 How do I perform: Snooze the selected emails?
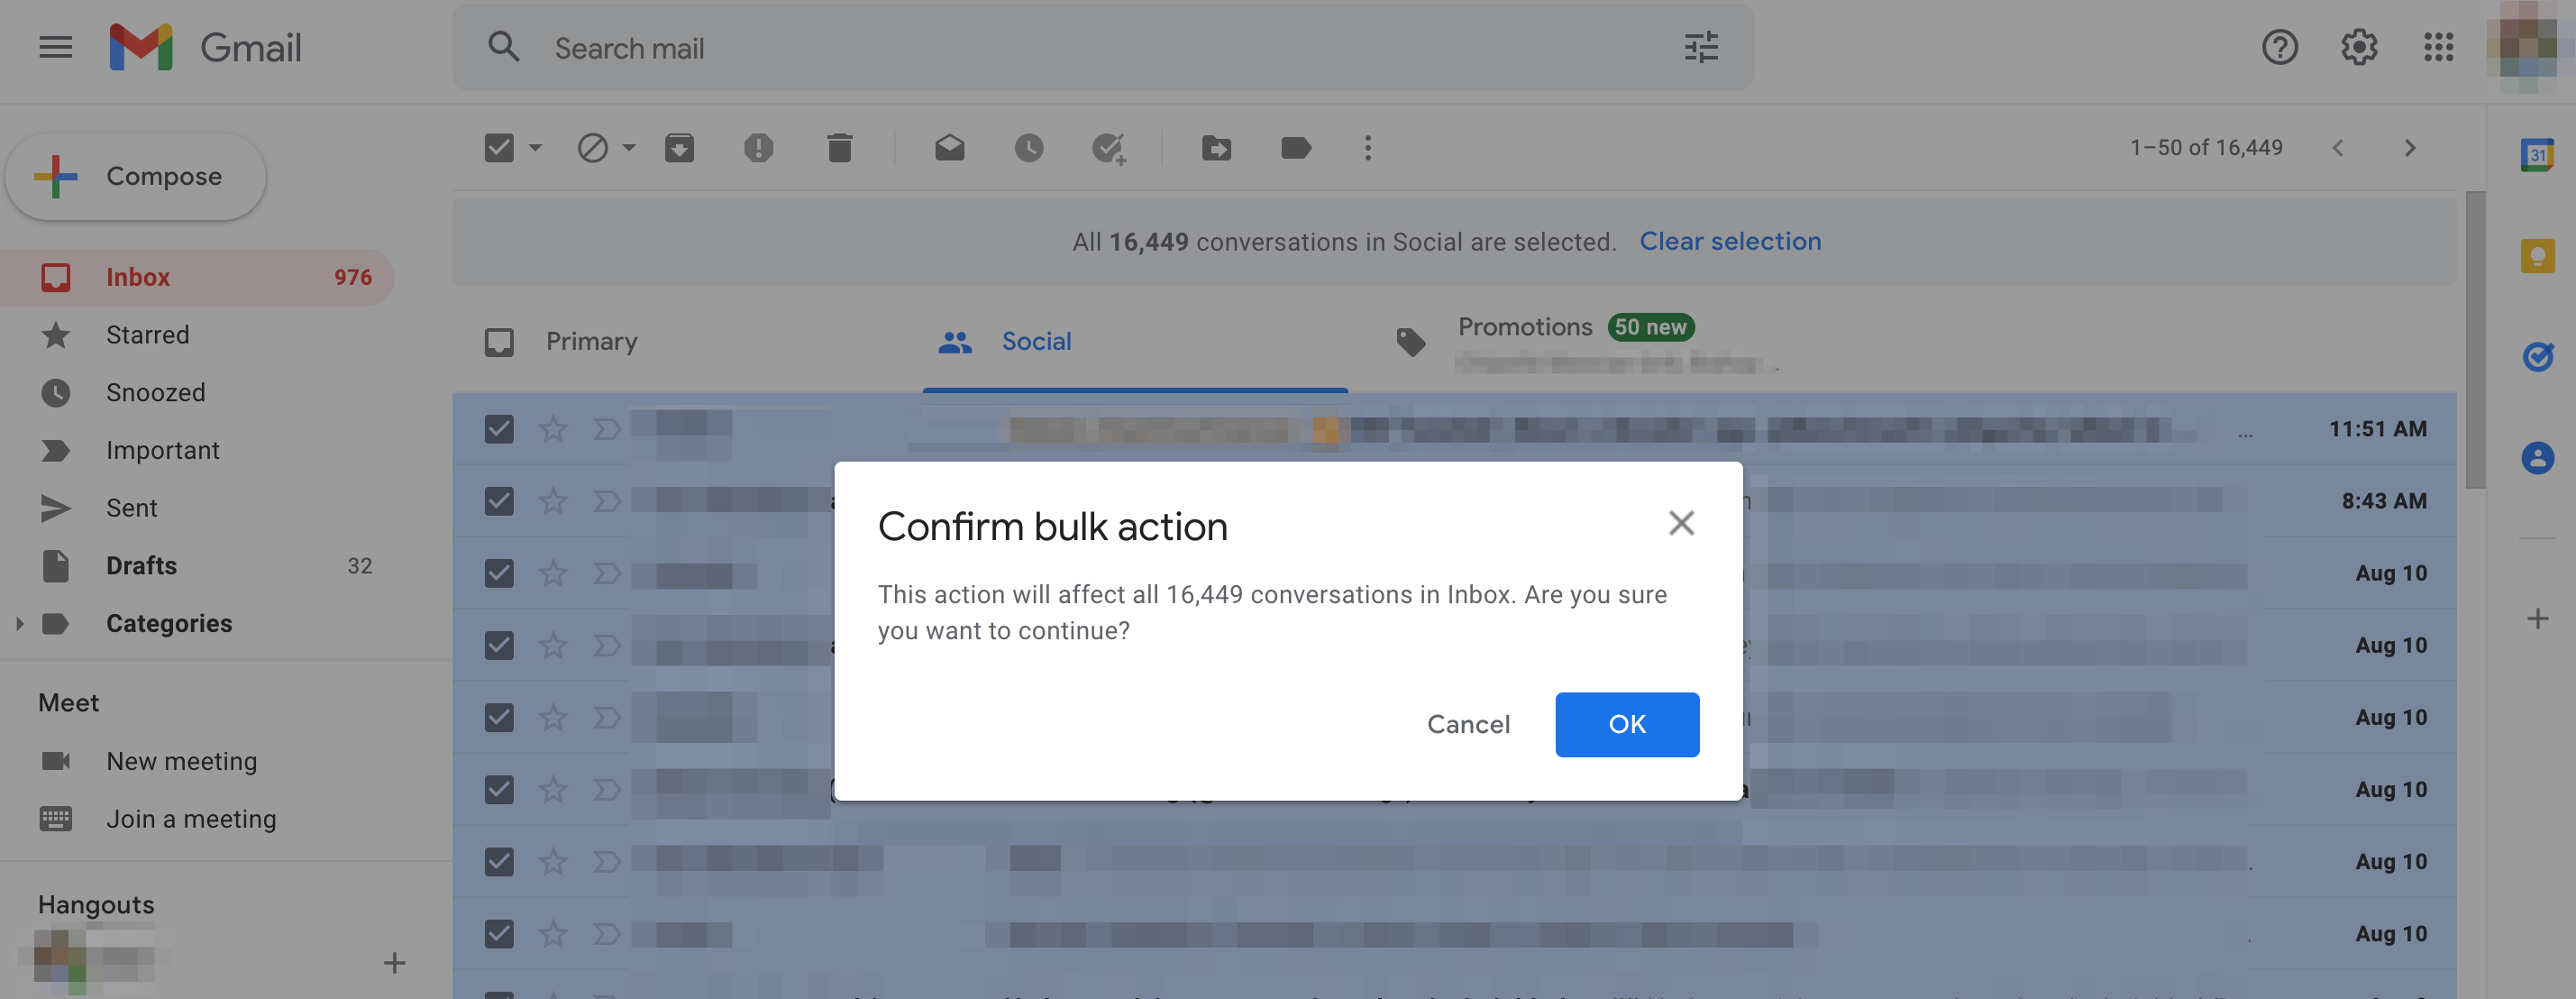pos(1029,147)
